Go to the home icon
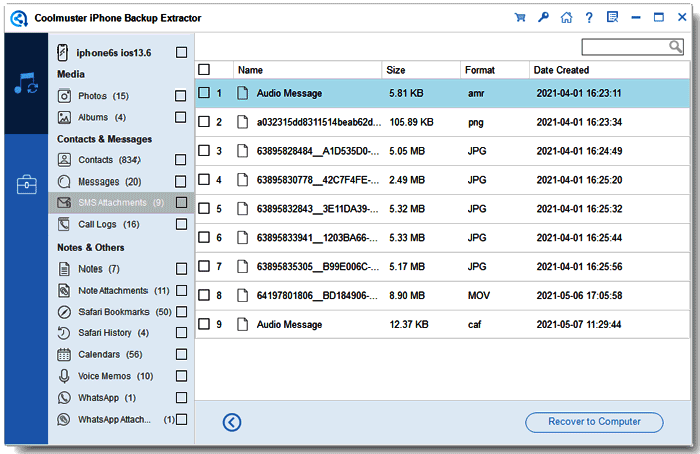This screenshot has height=454, width=700. click(566, 17)
